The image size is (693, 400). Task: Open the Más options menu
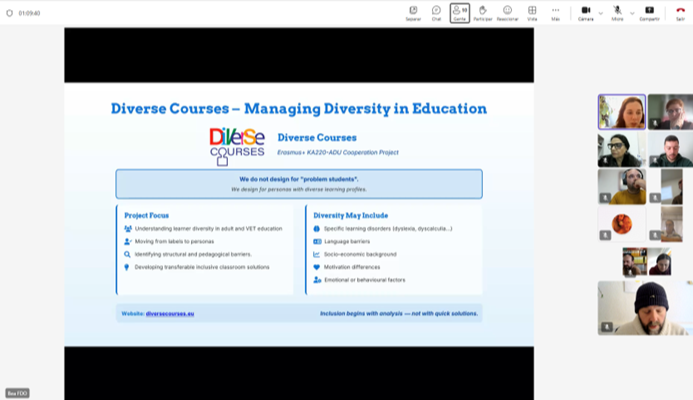(556, 13)
